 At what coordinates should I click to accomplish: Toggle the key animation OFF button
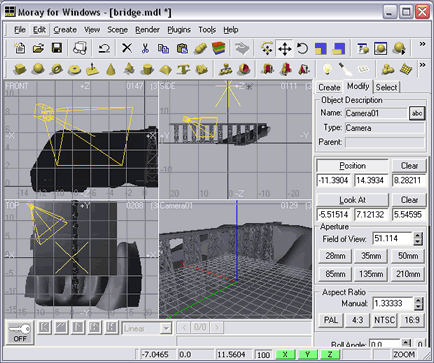click(x=20, y=333)
